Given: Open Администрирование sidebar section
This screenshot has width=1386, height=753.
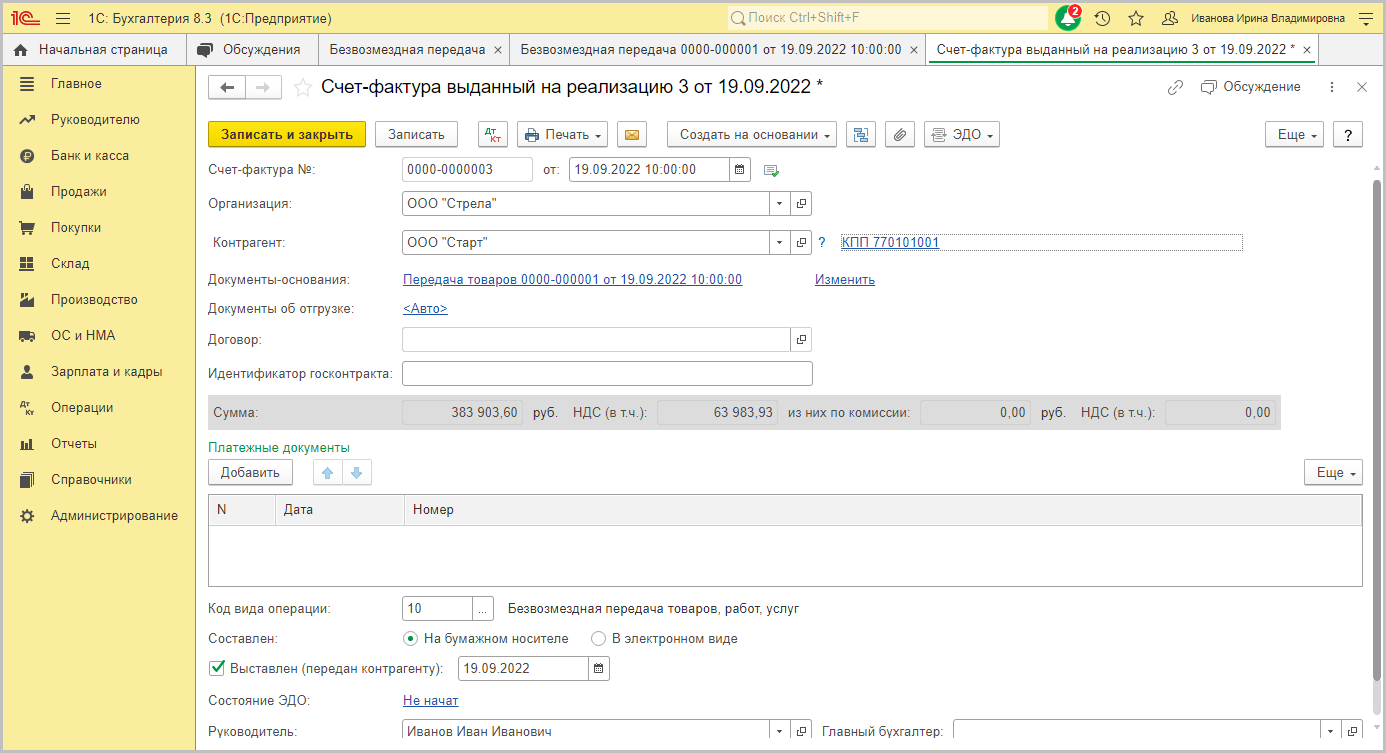Looking at the screenshot, I should pyautogui.click(x=114, y=516).
